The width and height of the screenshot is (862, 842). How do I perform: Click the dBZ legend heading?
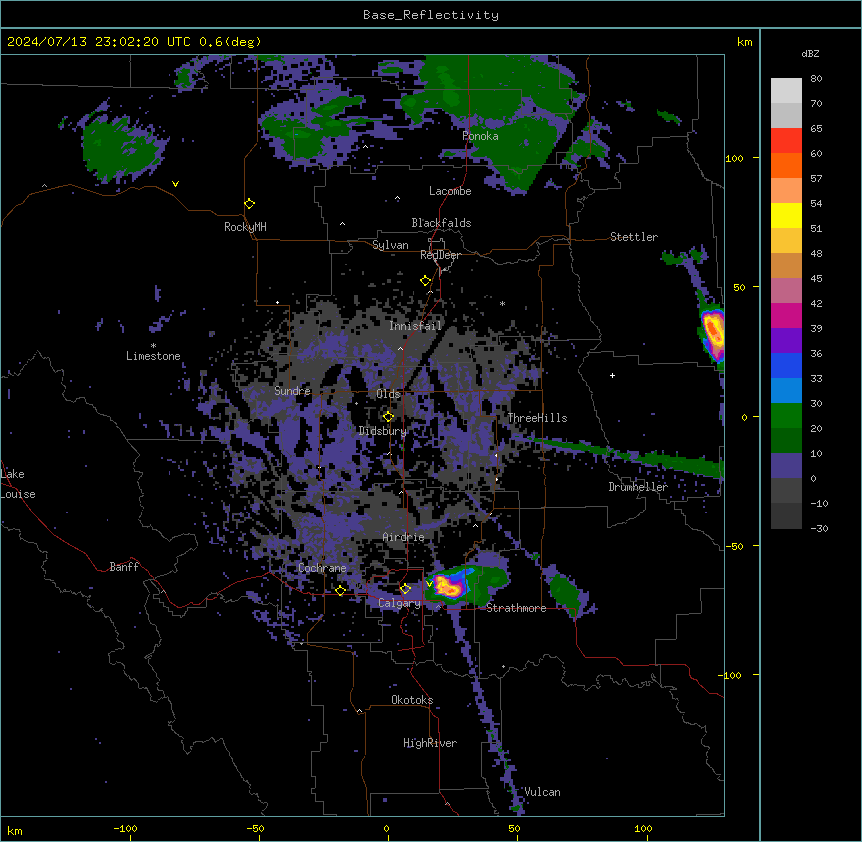pyautogui.click(x=810, y=53)
